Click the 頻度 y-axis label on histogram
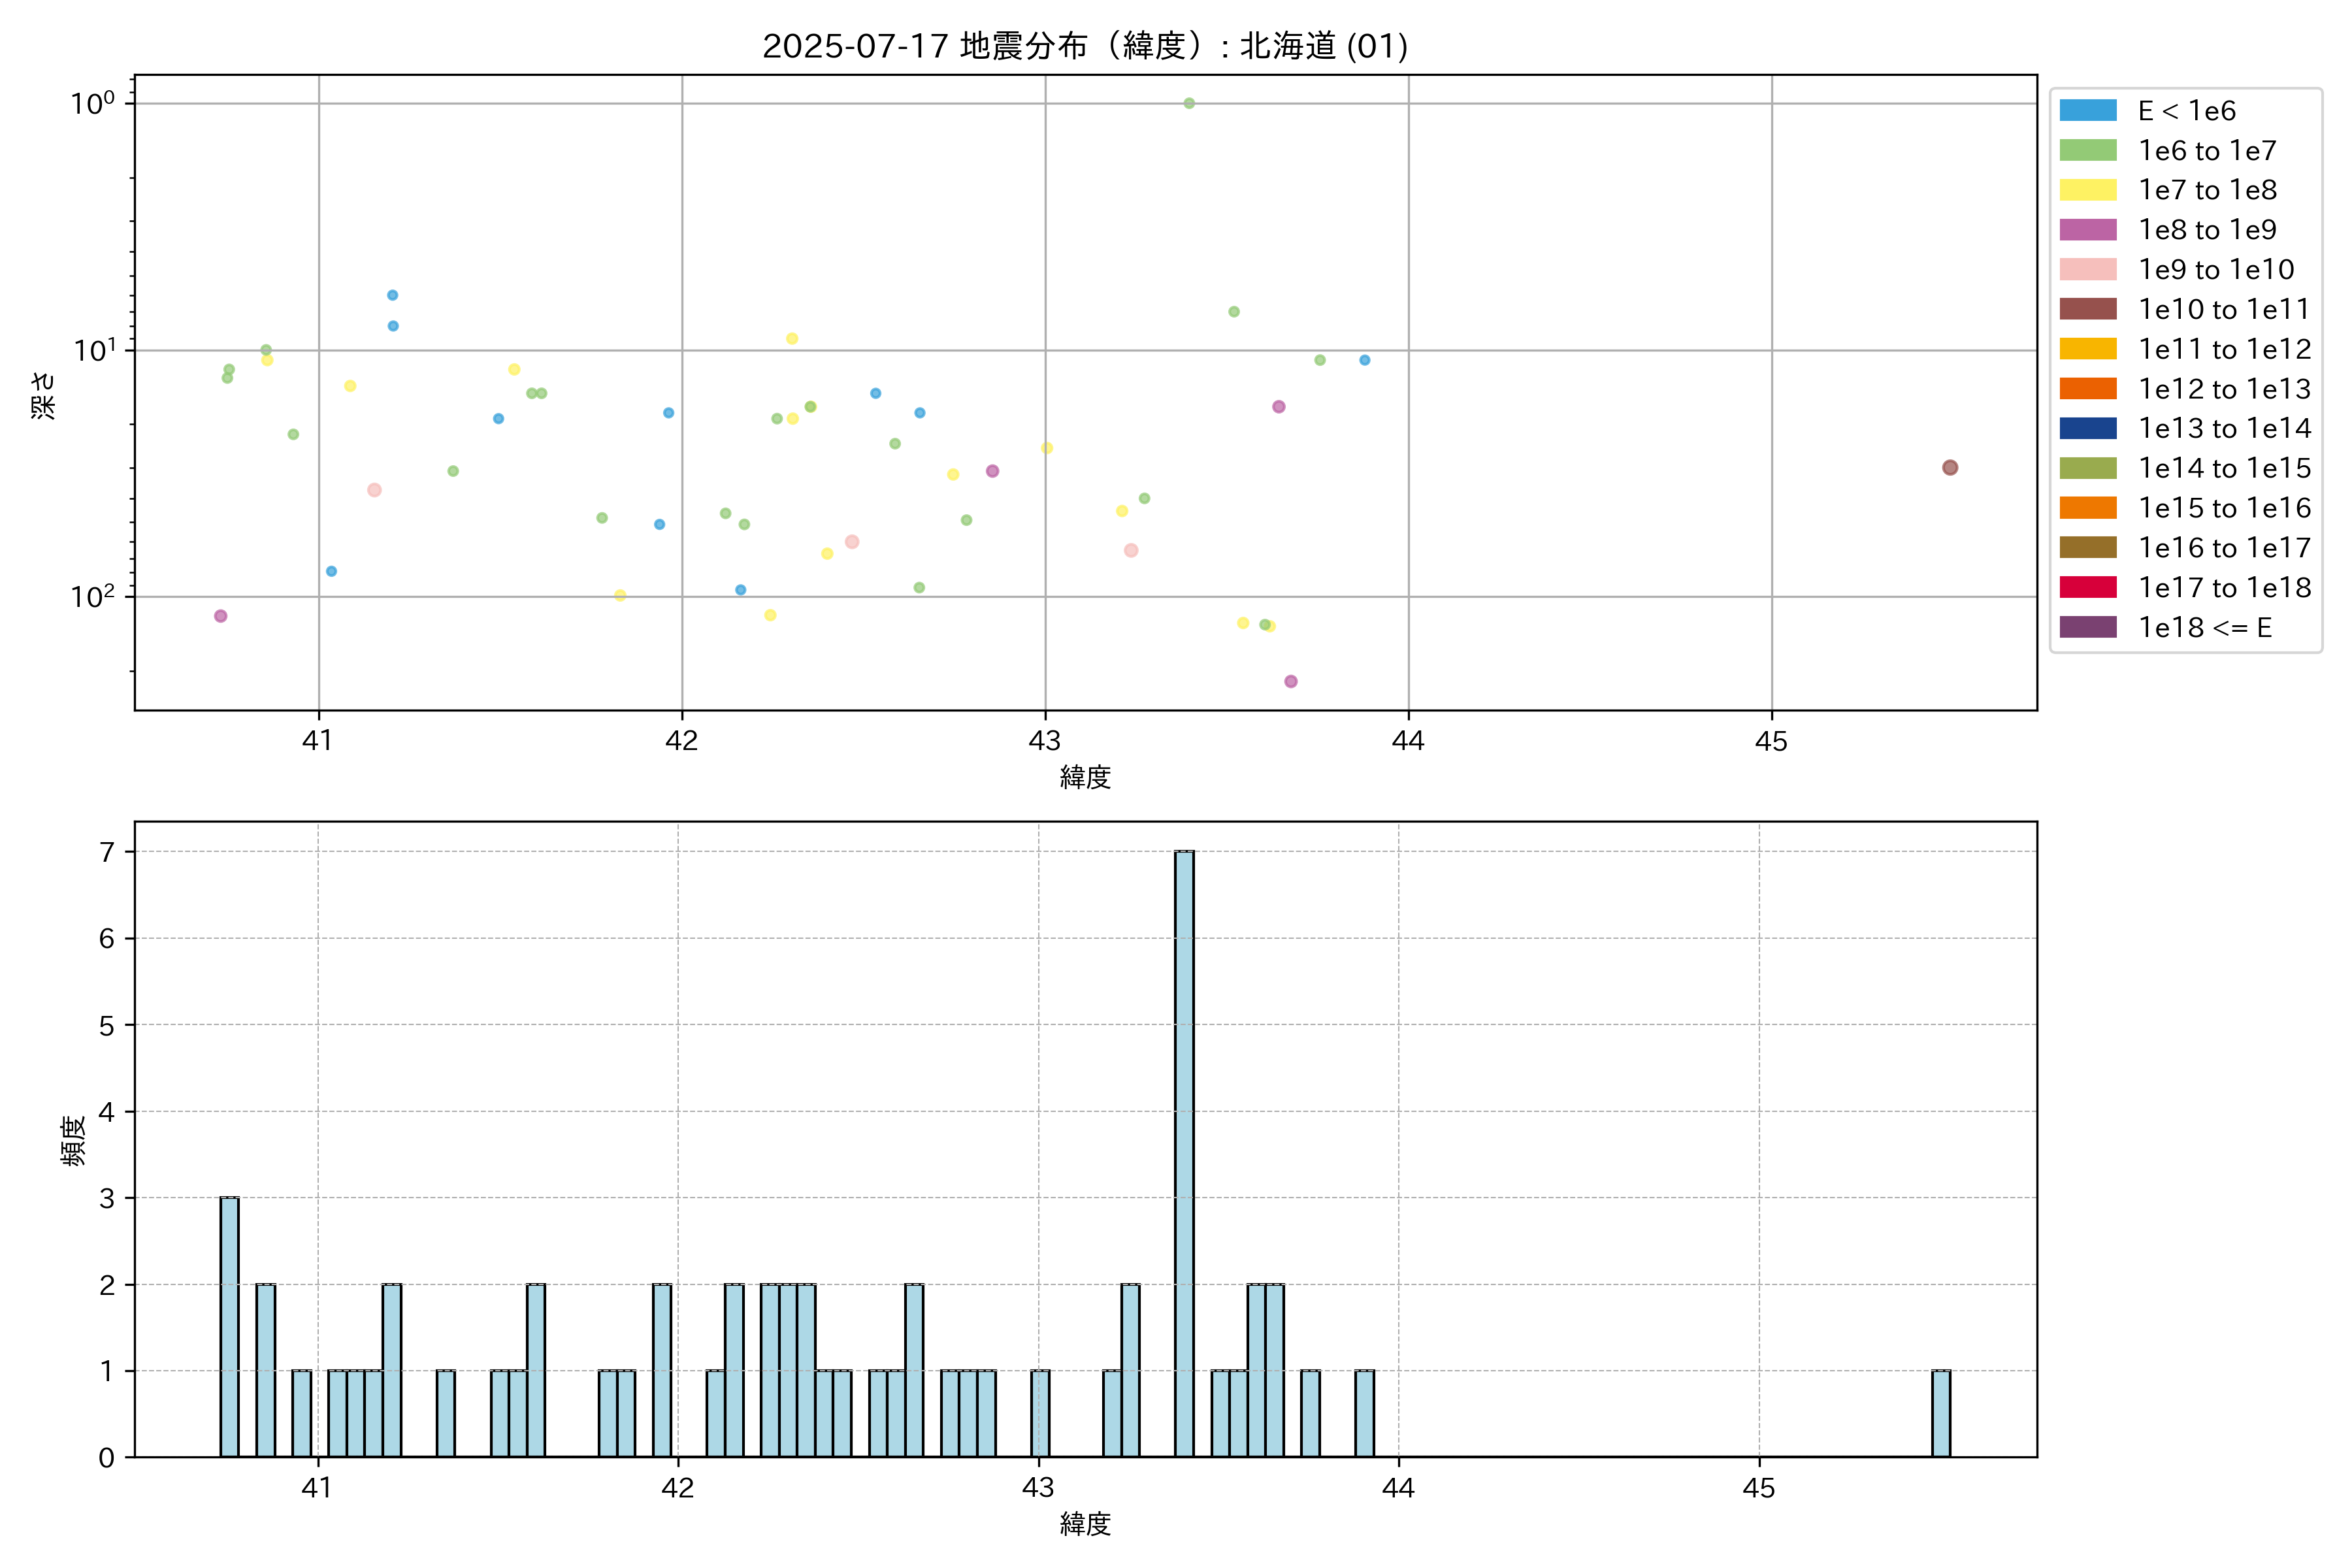 [x=73, y=1141]
